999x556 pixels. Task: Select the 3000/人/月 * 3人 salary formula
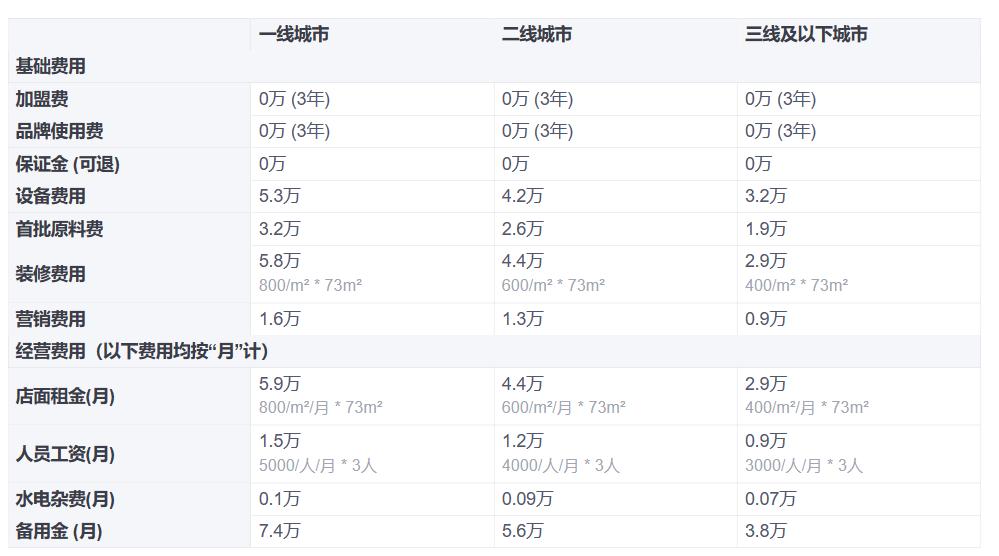[803, 465]
